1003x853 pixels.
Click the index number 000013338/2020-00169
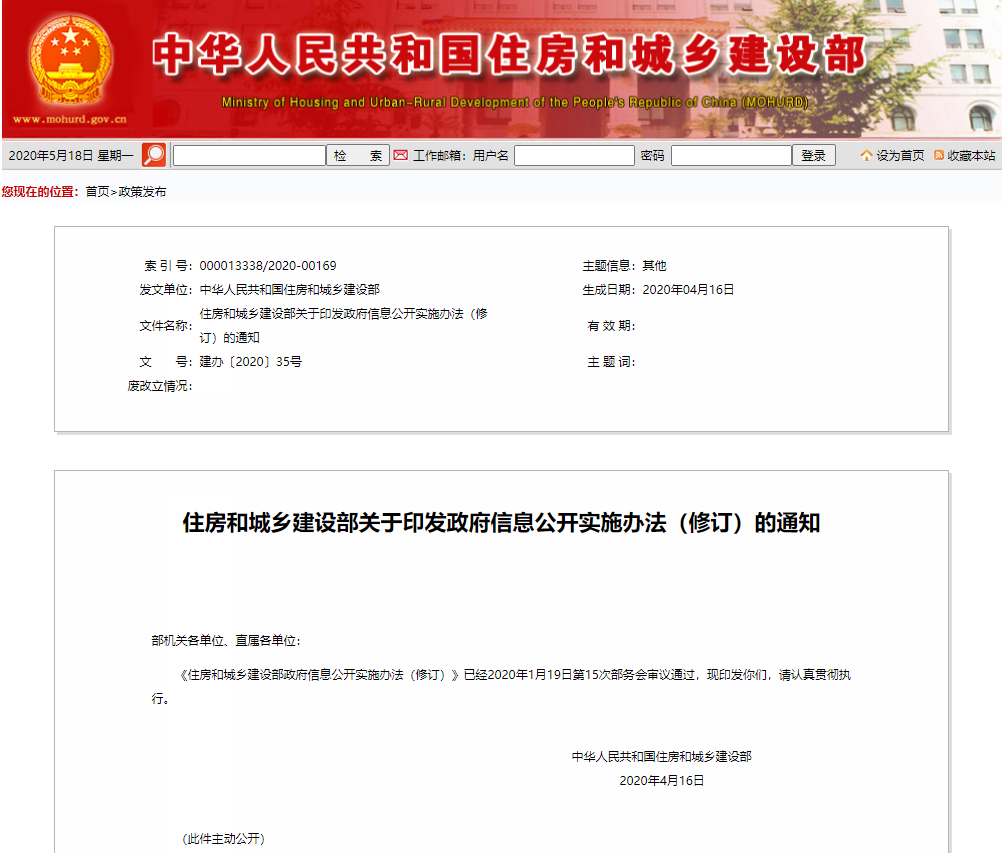pyautogui.click(x=268, y=266)
